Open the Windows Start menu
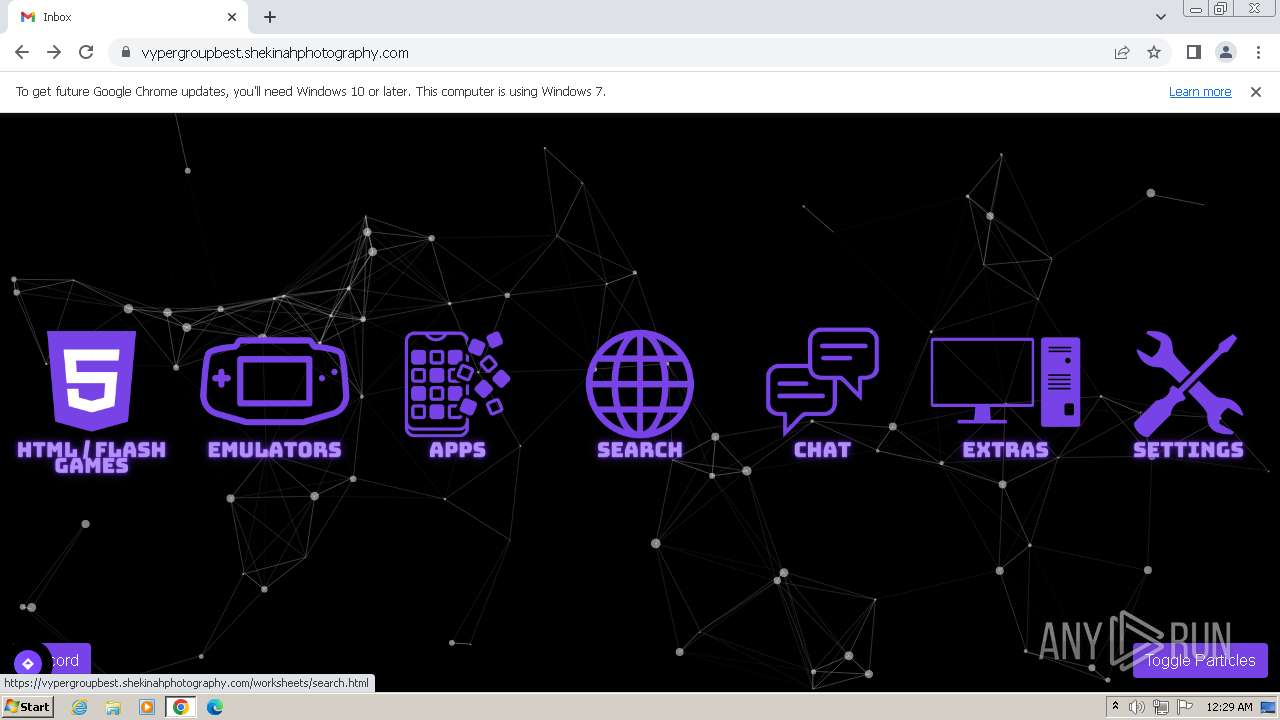 (x=28, y=707)
